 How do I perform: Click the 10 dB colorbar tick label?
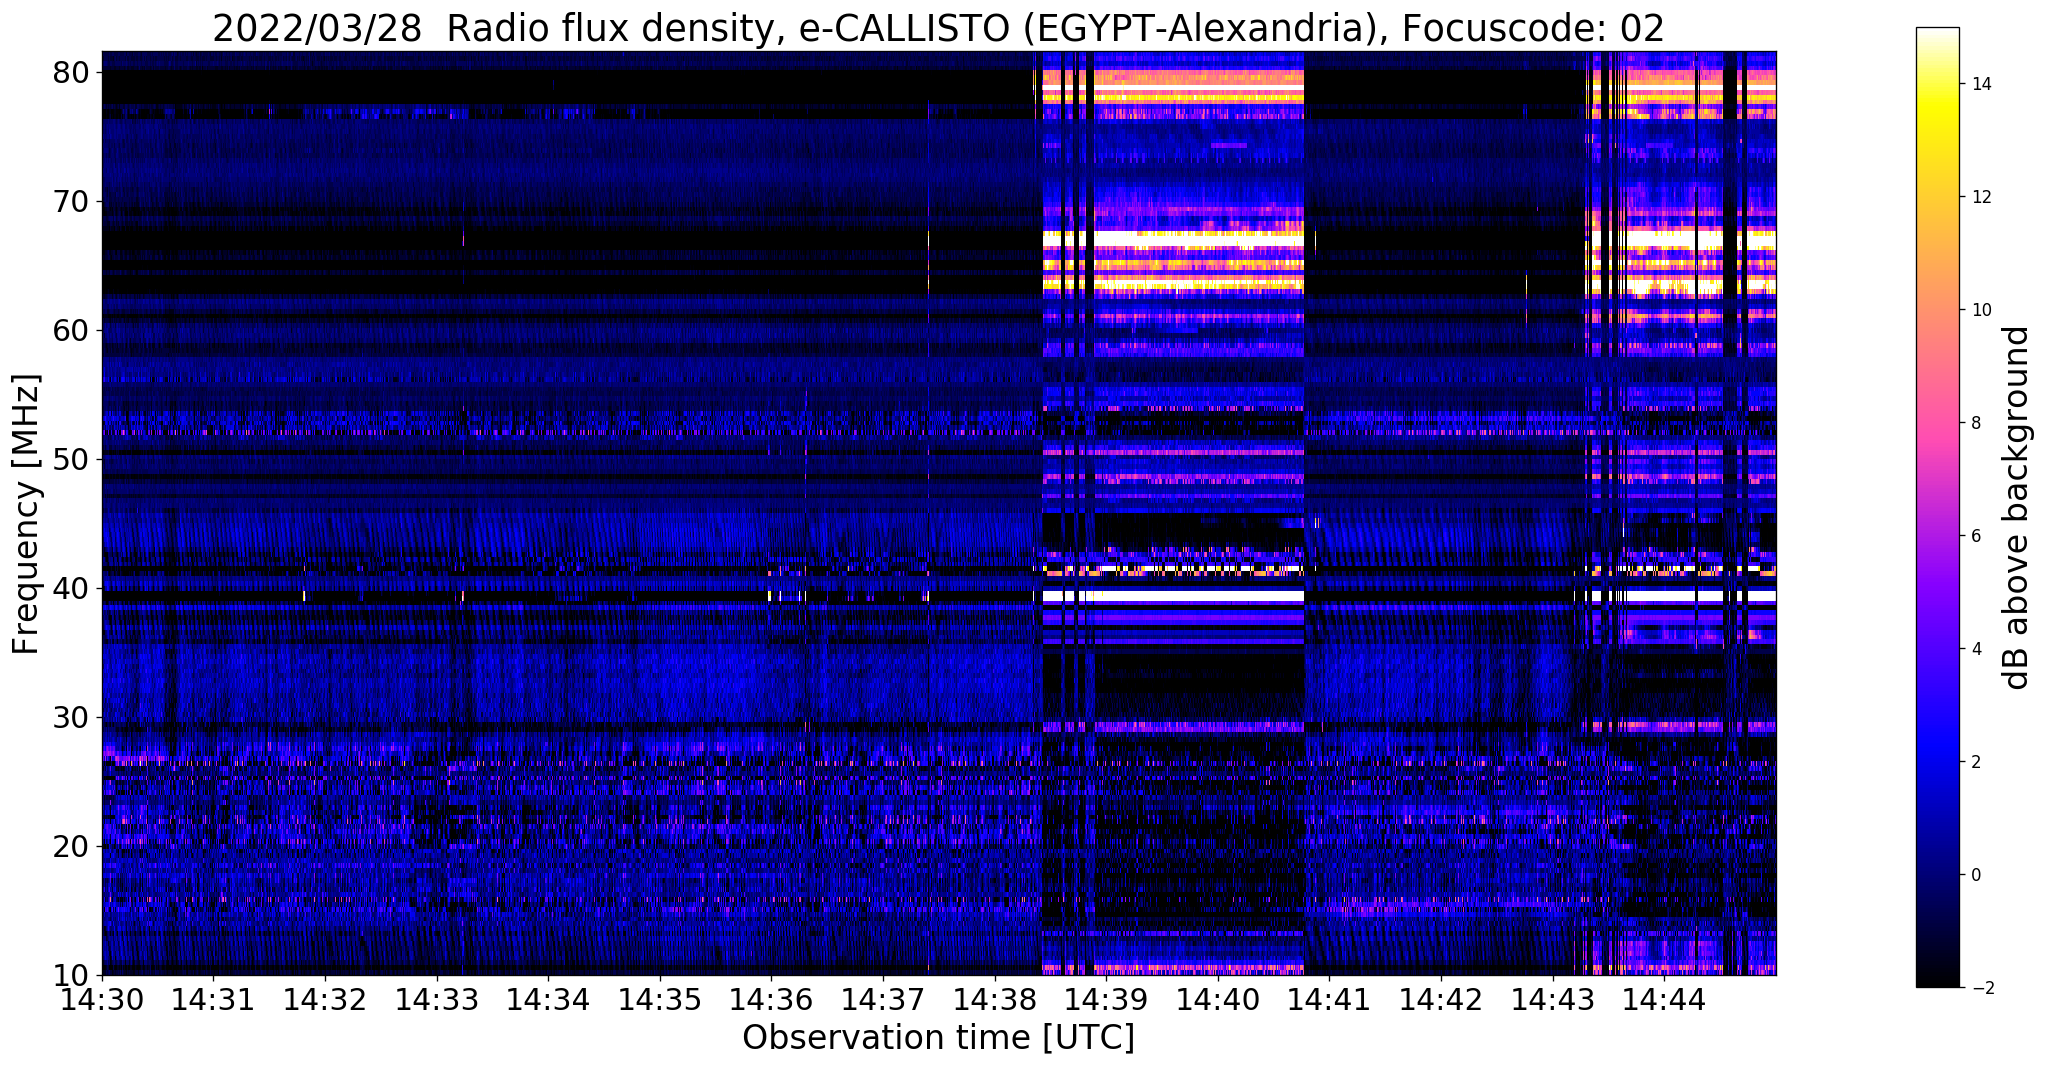(1980, 310)
